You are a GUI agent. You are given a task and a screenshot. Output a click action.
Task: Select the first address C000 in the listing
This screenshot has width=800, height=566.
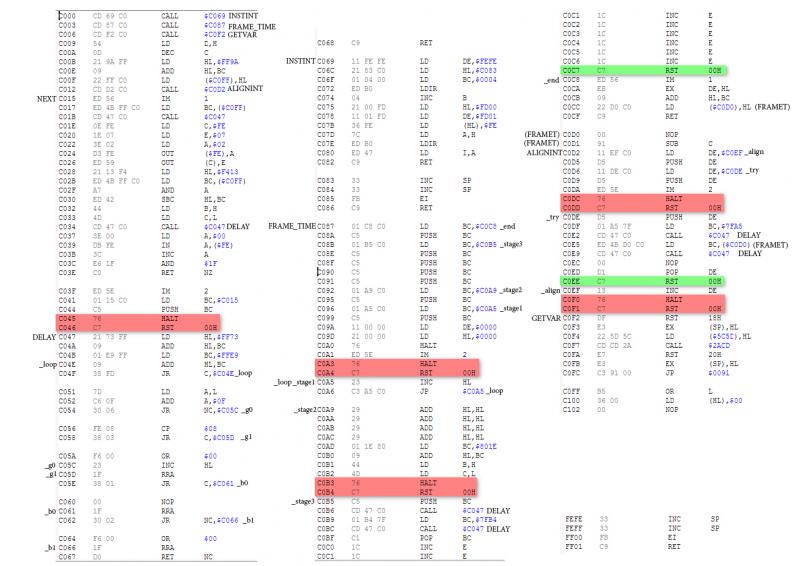[x=67, y=17]
